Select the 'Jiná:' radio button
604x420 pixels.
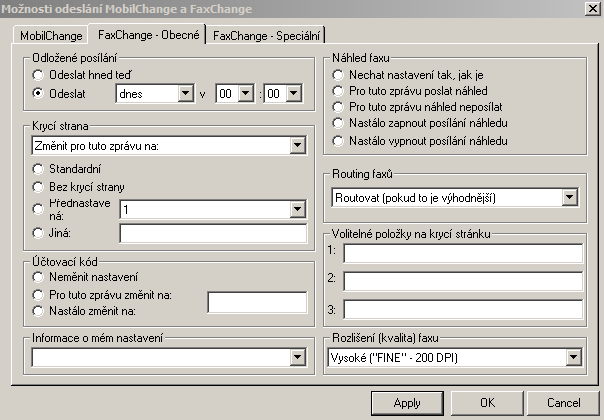[x=38, y=233]
